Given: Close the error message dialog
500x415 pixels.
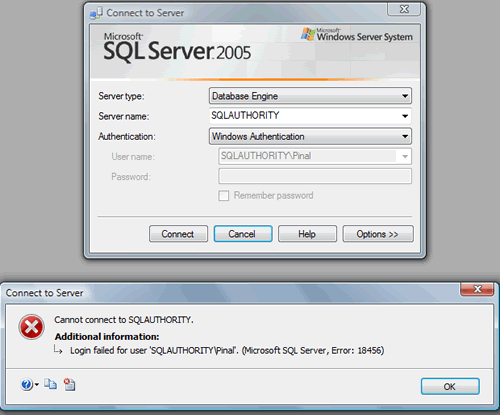Looking at the screenshot, I should (477, 289).
